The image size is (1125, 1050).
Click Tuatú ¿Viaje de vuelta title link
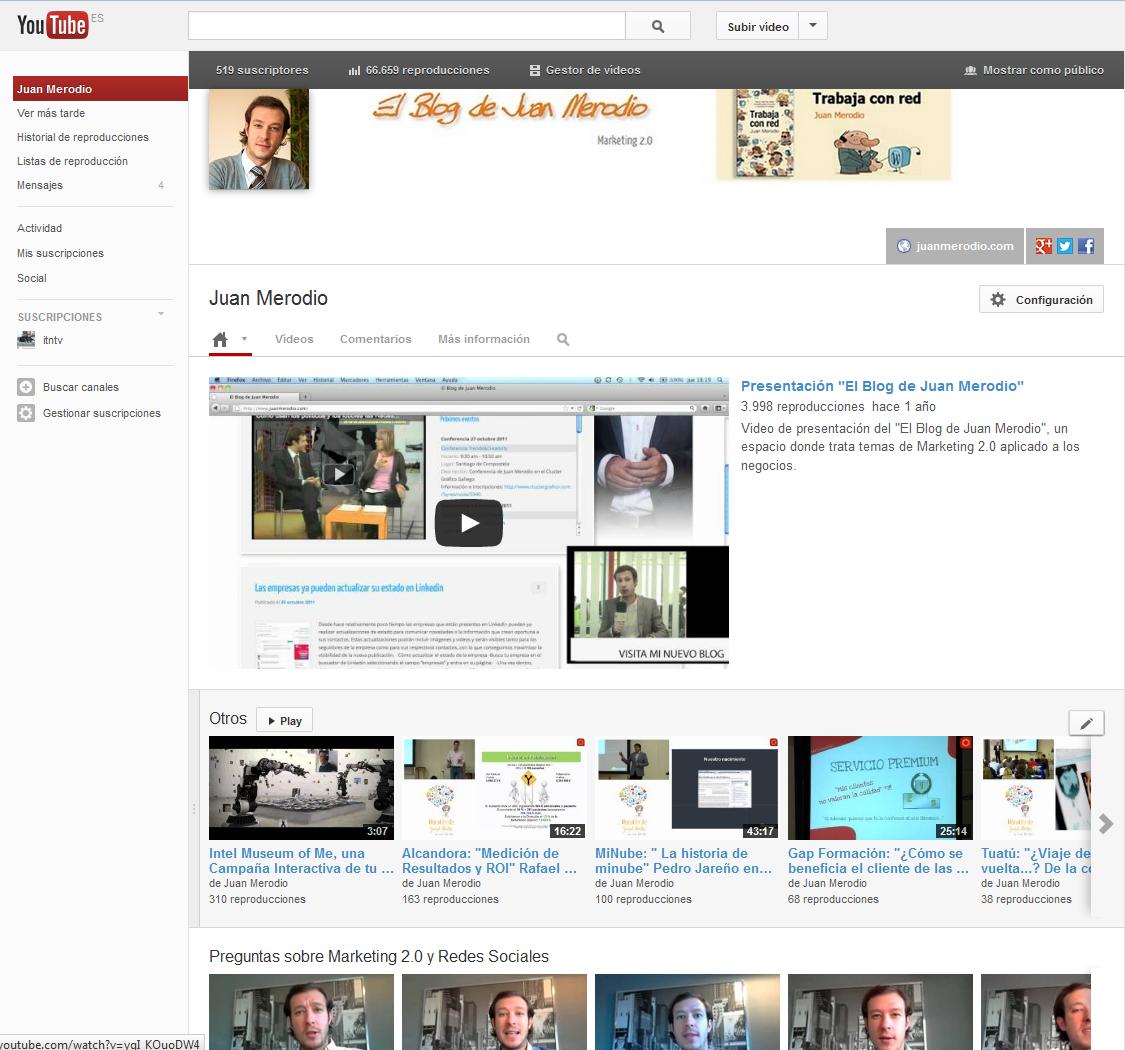point(1035,861)
